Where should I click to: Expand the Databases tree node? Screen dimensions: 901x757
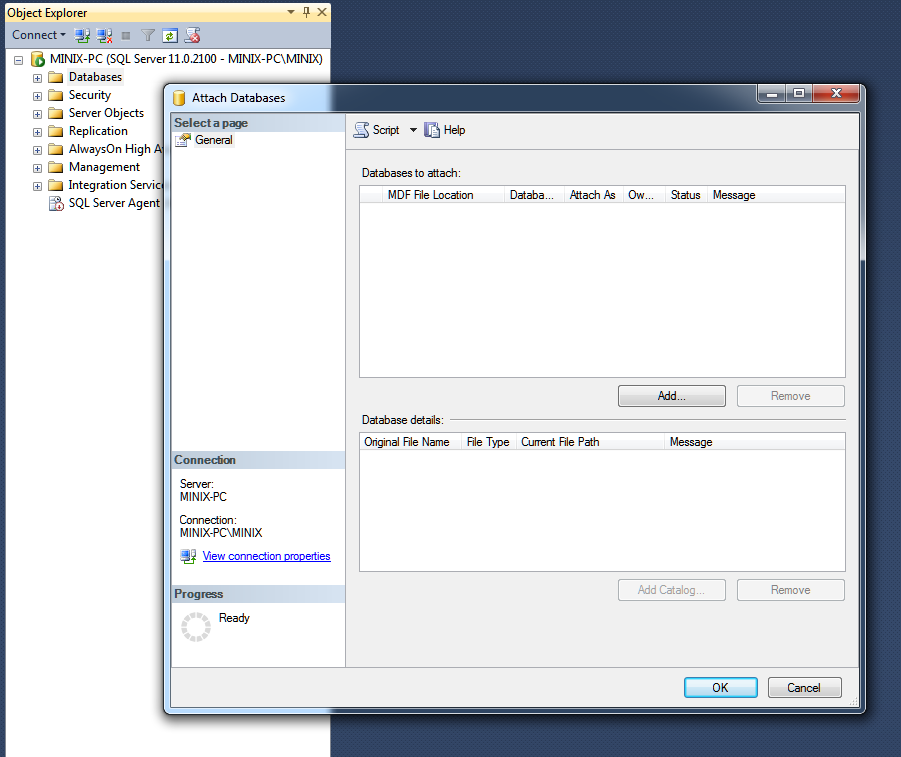pyautogui.click(x=38, y=77)
